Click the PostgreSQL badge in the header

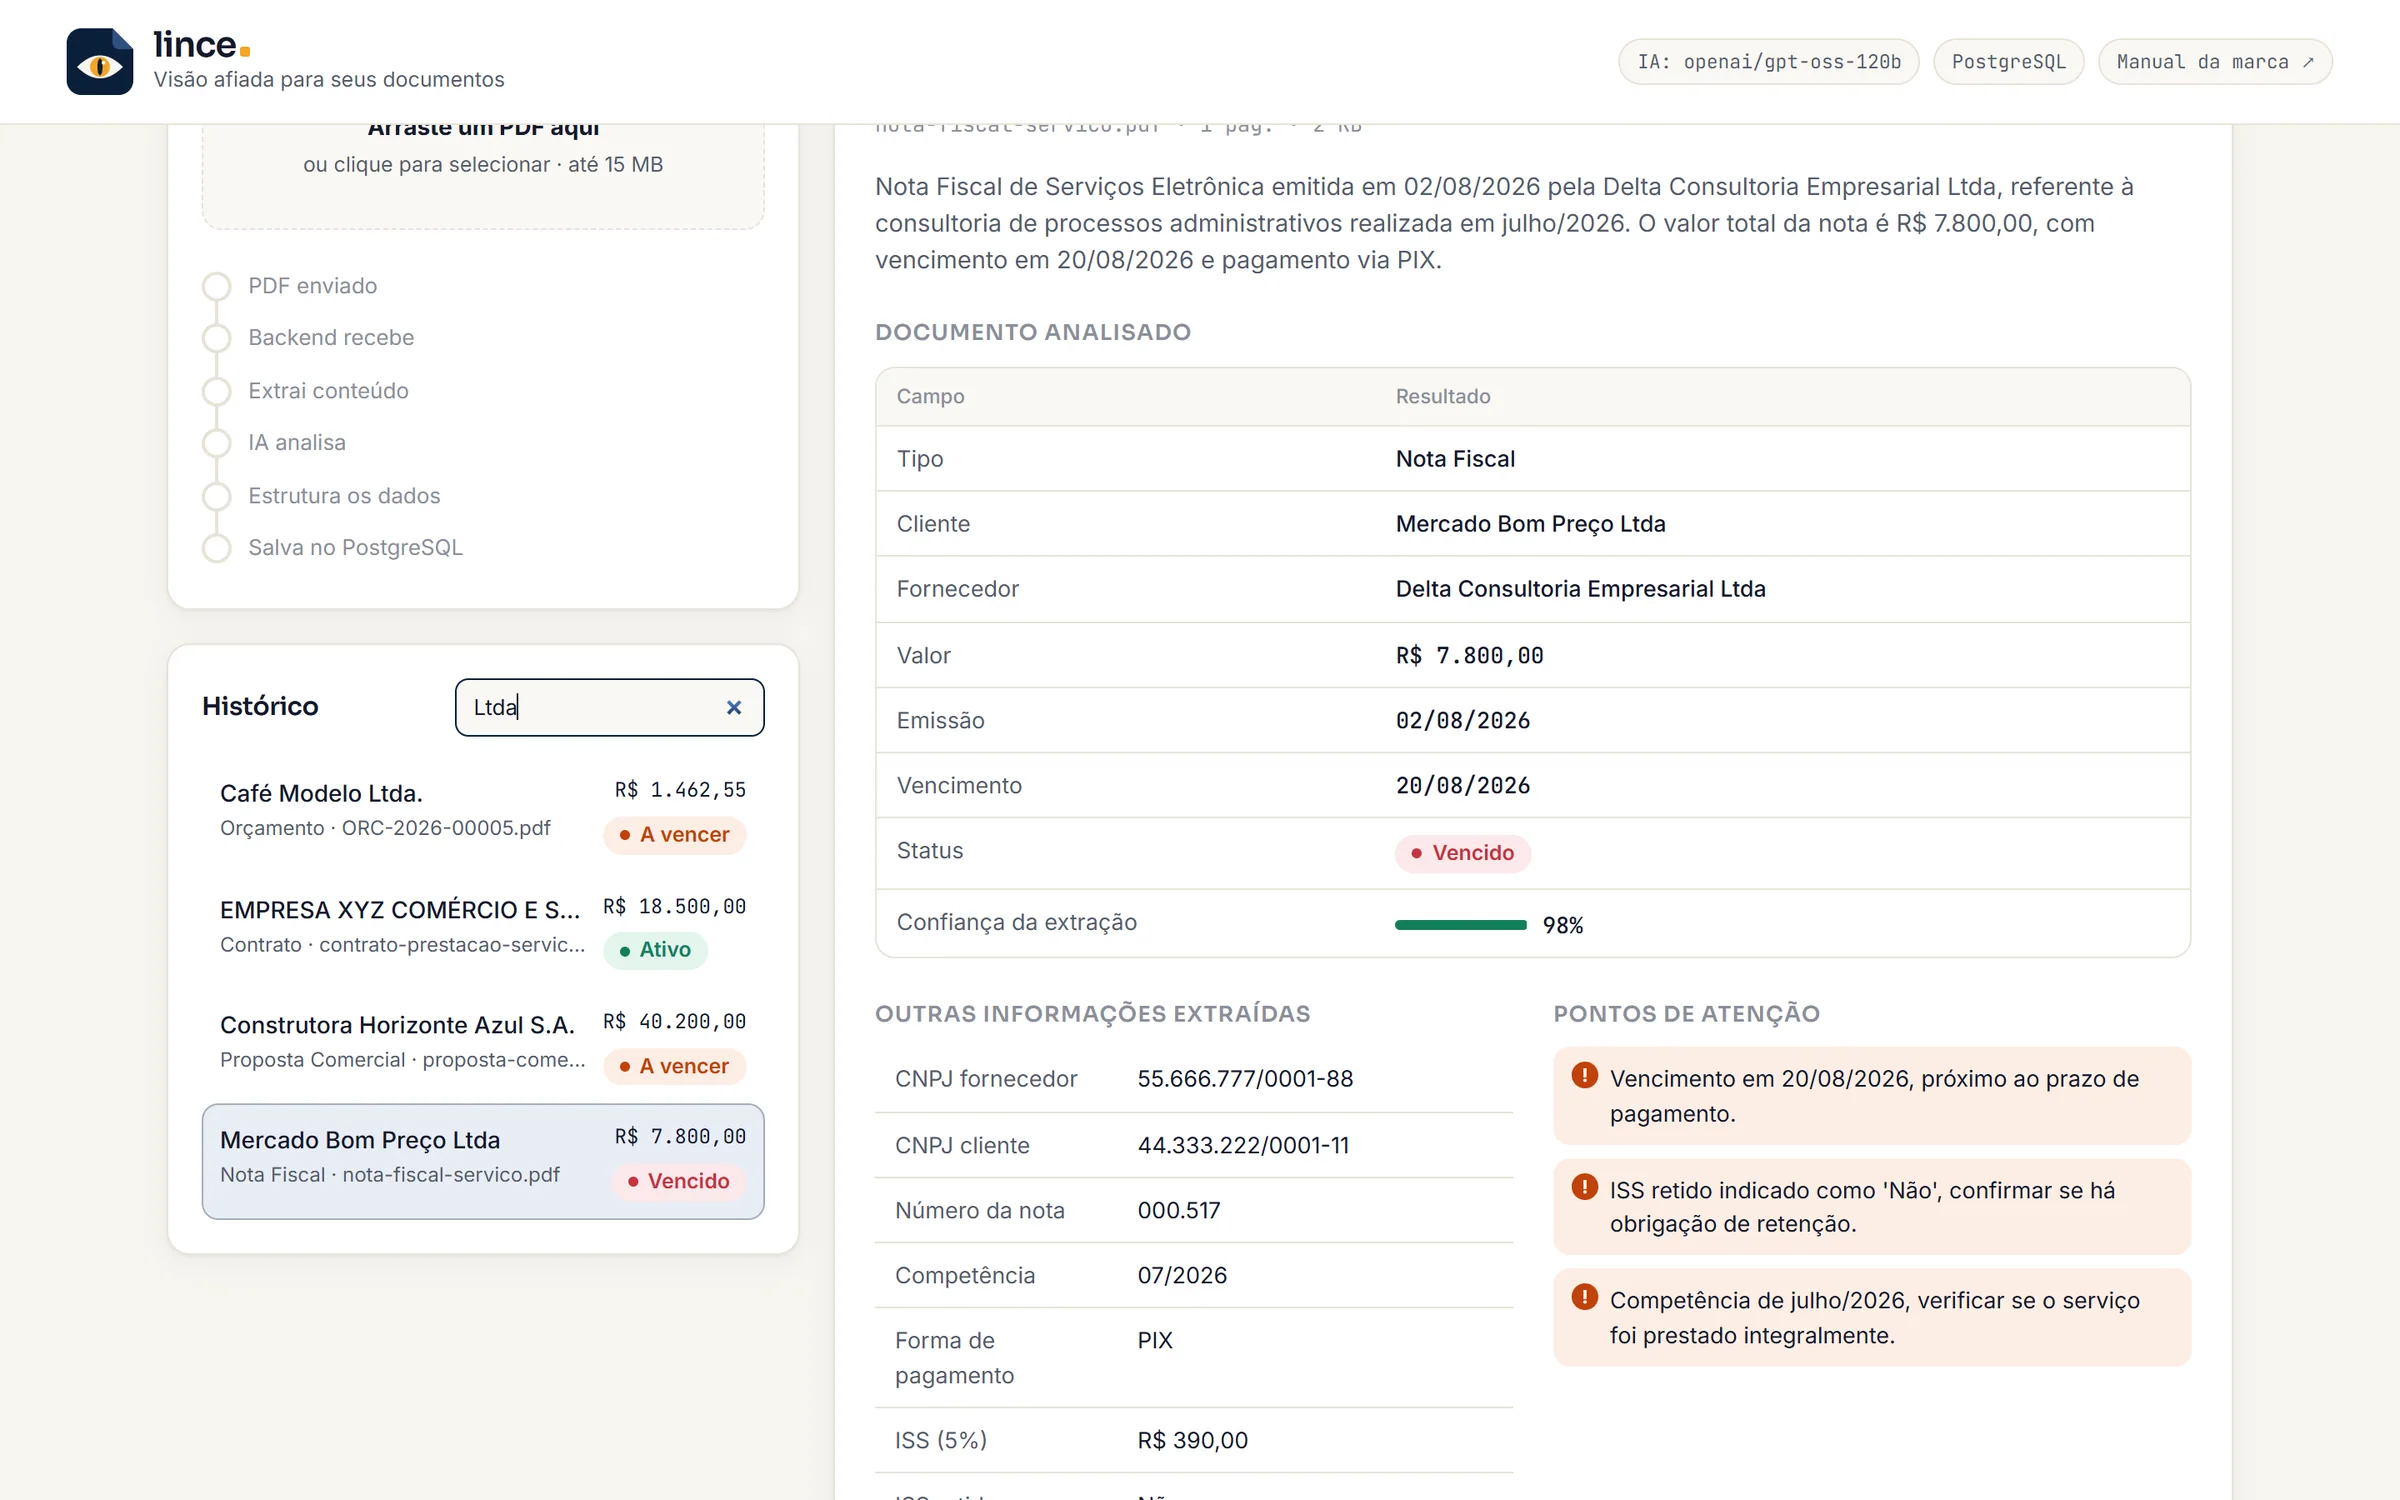[2008, 62]
